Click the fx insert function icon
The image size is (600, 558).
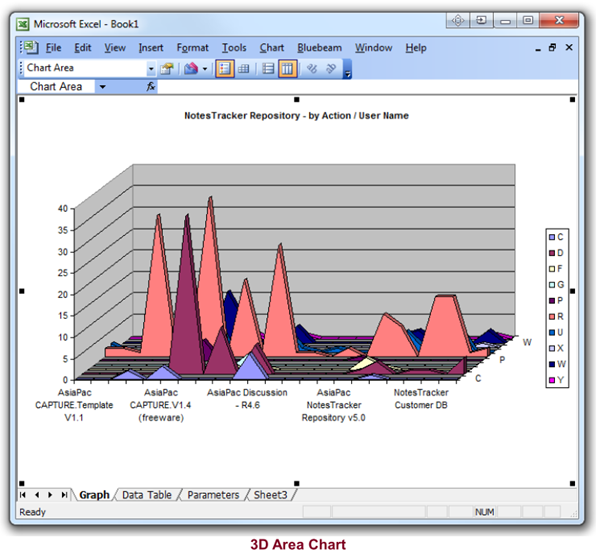(x=151, y=87)
